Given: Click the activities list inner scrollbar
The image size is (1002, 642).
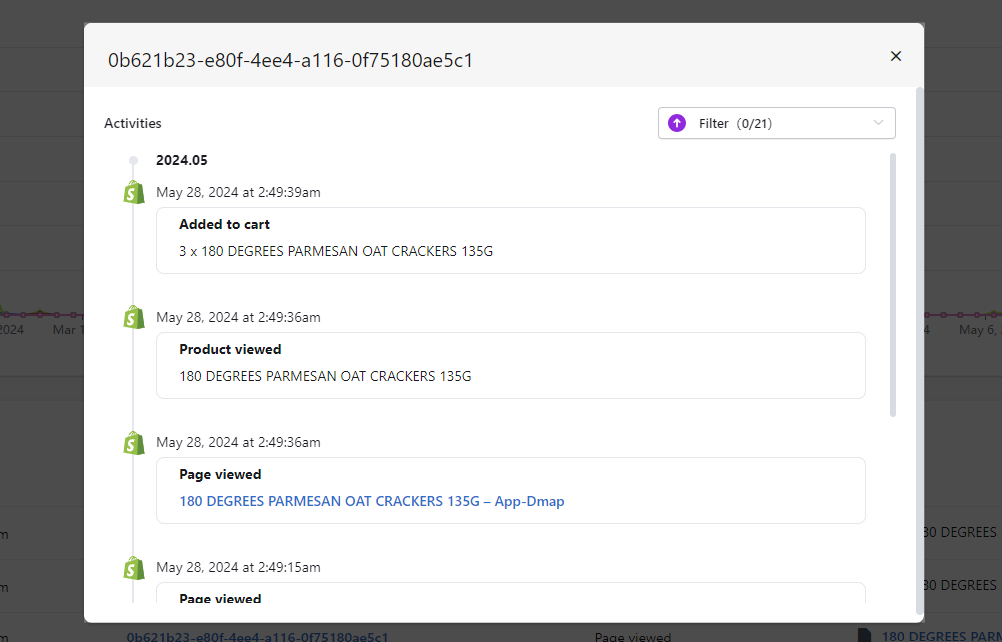Looking at the screenshot, I should click(893, 285).
